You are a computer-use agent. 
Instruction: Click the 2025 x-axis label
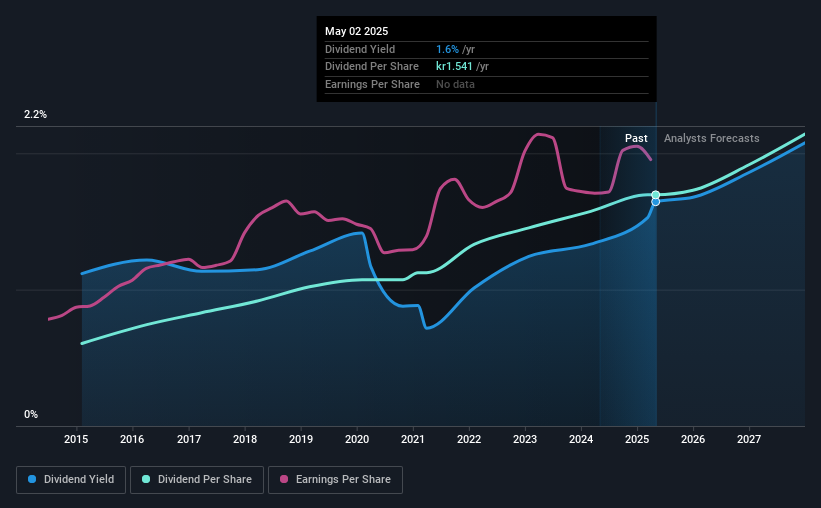(x=637, y=439)
